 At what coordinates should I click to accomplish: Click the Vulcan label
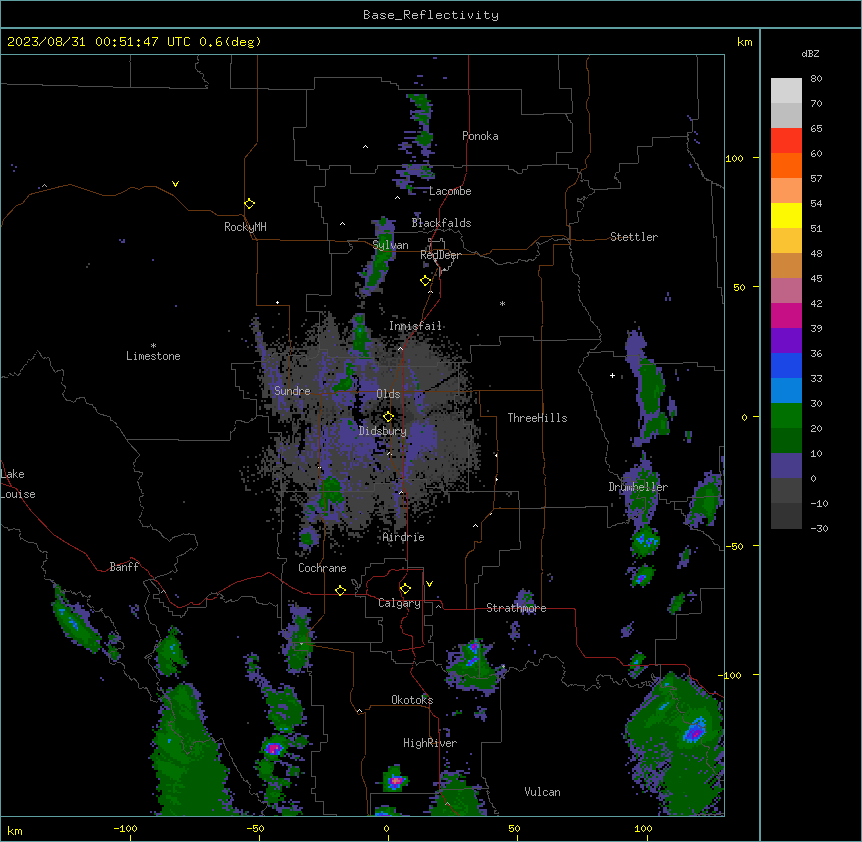(543, 792)
